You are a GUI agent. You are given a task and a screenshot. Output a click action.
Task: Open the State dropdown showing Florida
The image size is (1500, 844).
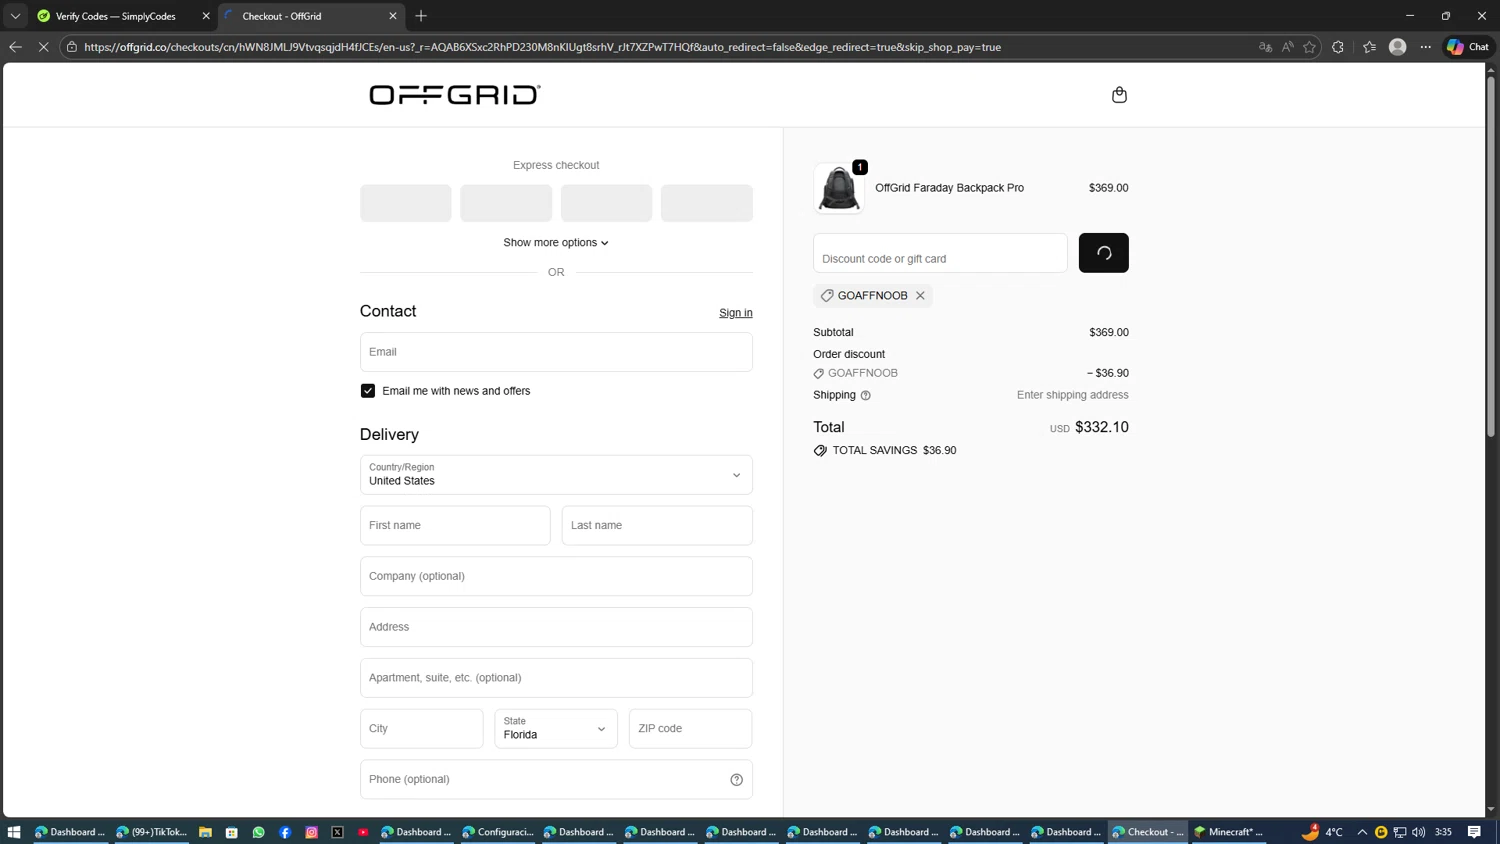(556, 729)
